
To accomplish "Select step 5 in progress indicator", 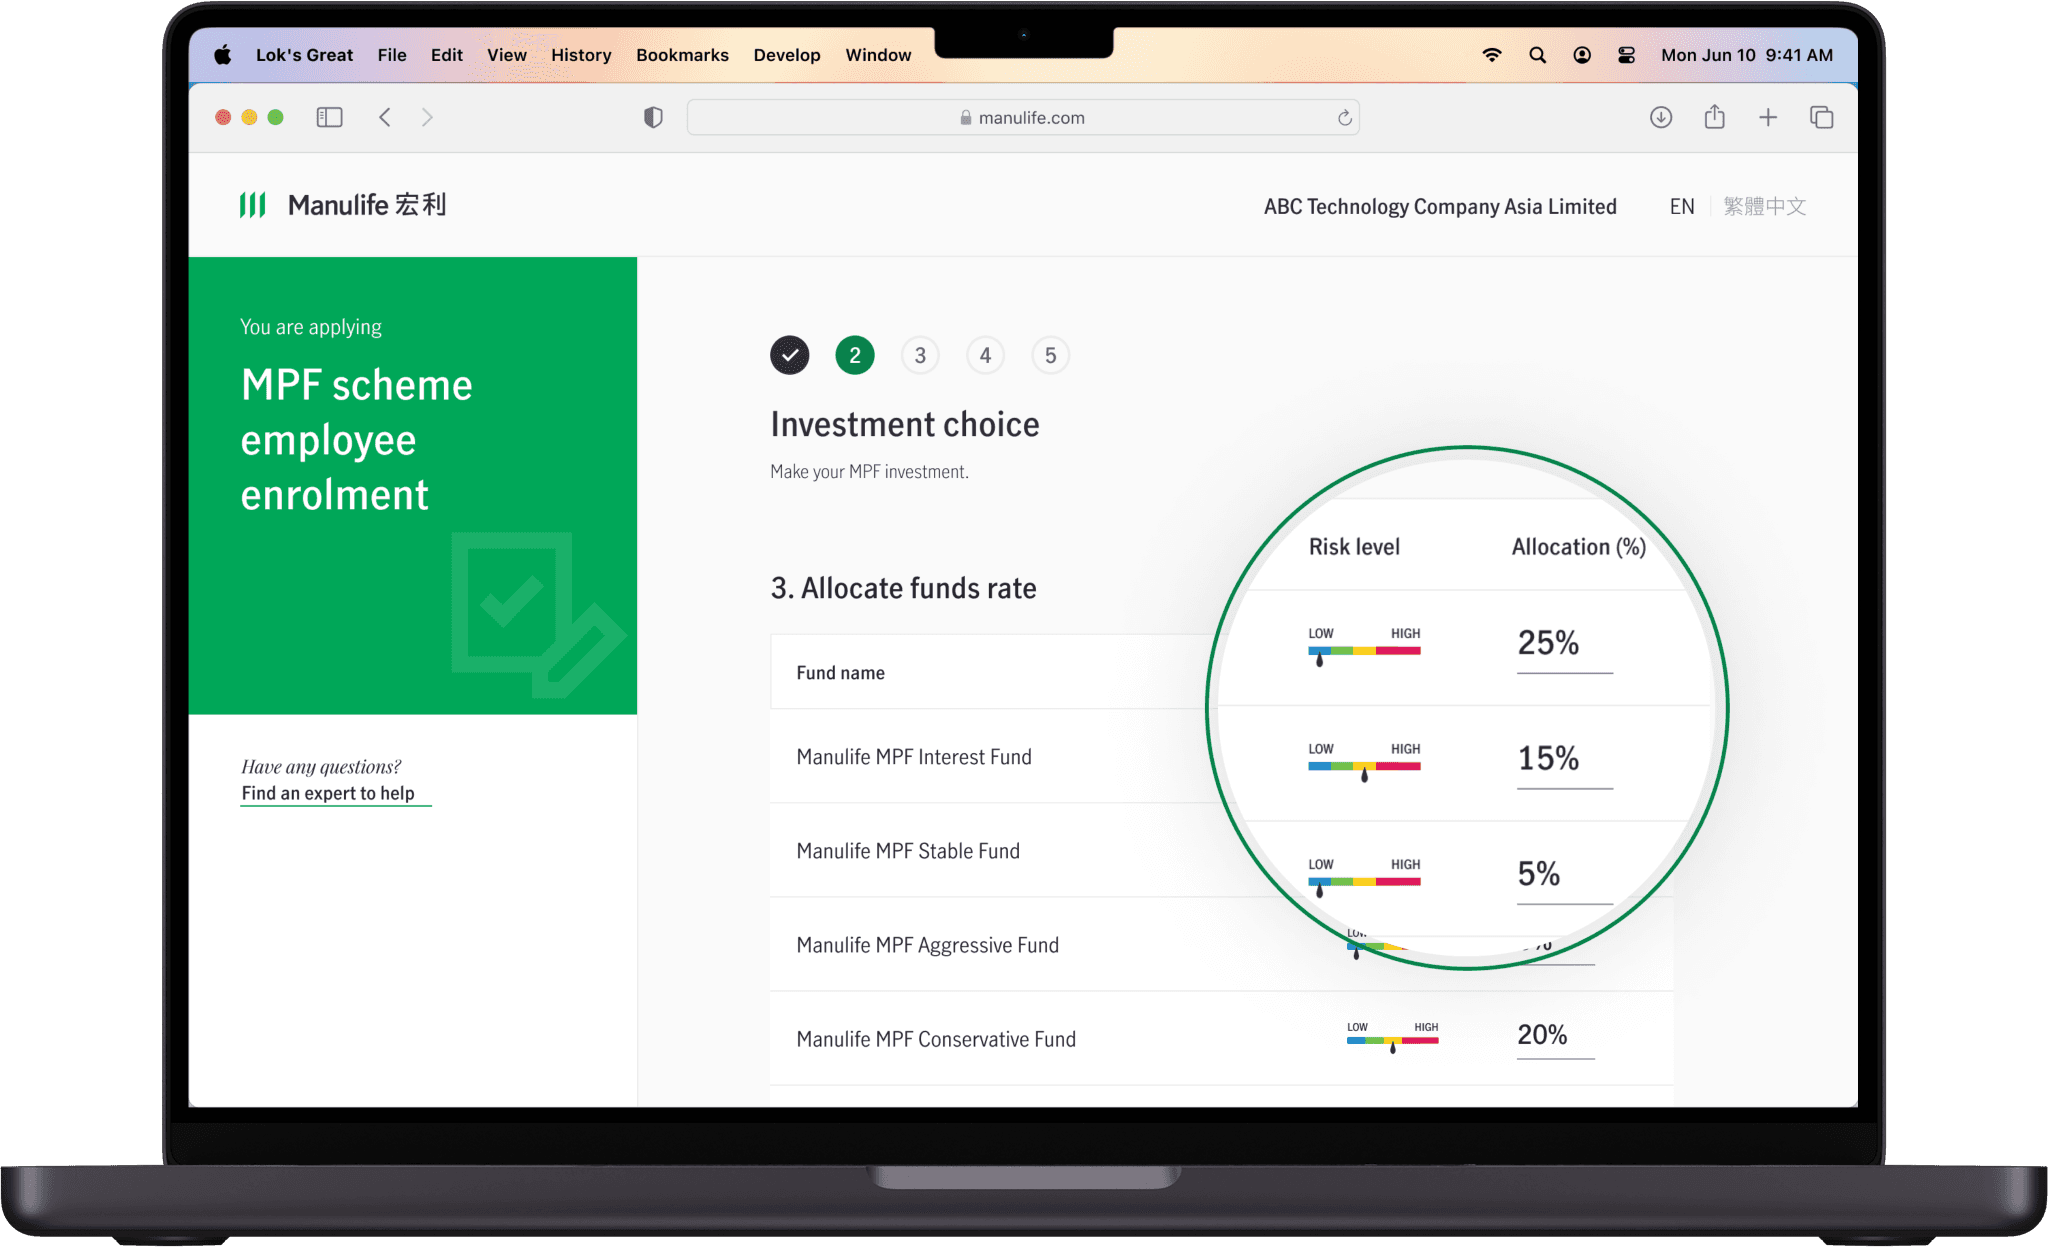I will click(x=1050, y=355).
